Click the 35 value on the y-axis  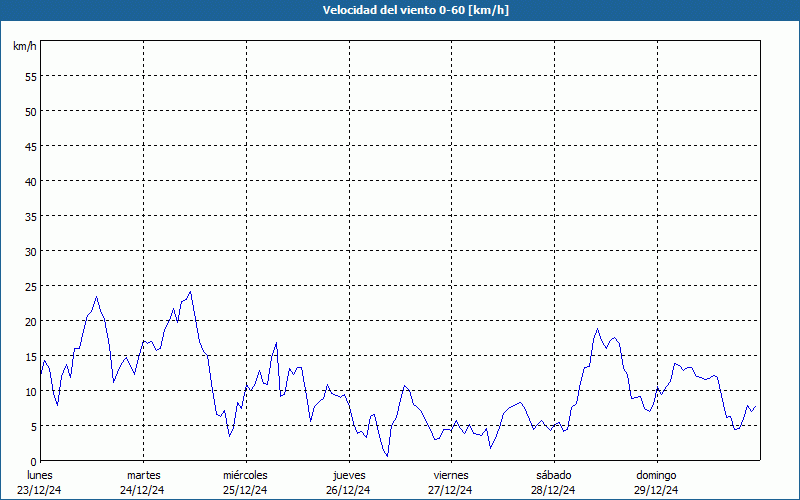[x=31, y=218]
